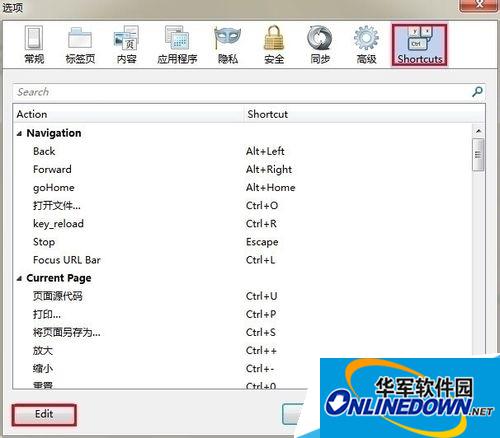500x438 pixels.
Task: Click the Alt+Left shortcut cell
Action: 265,151
